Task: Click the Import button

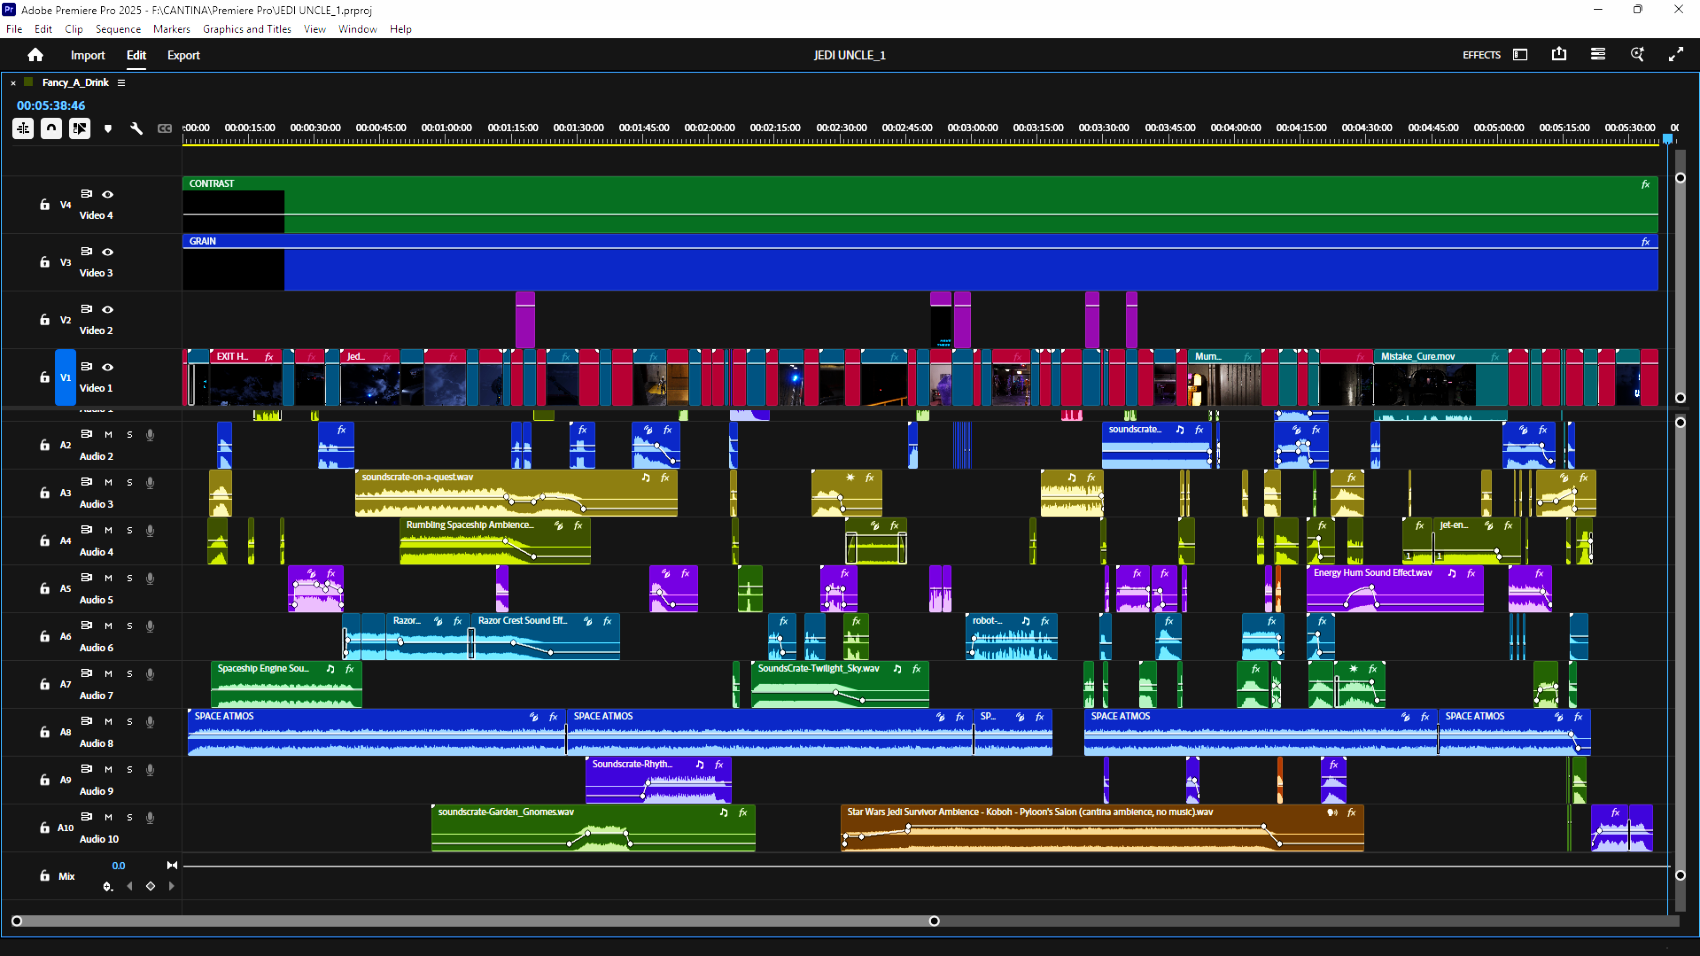Action: [x=88, y=56]
